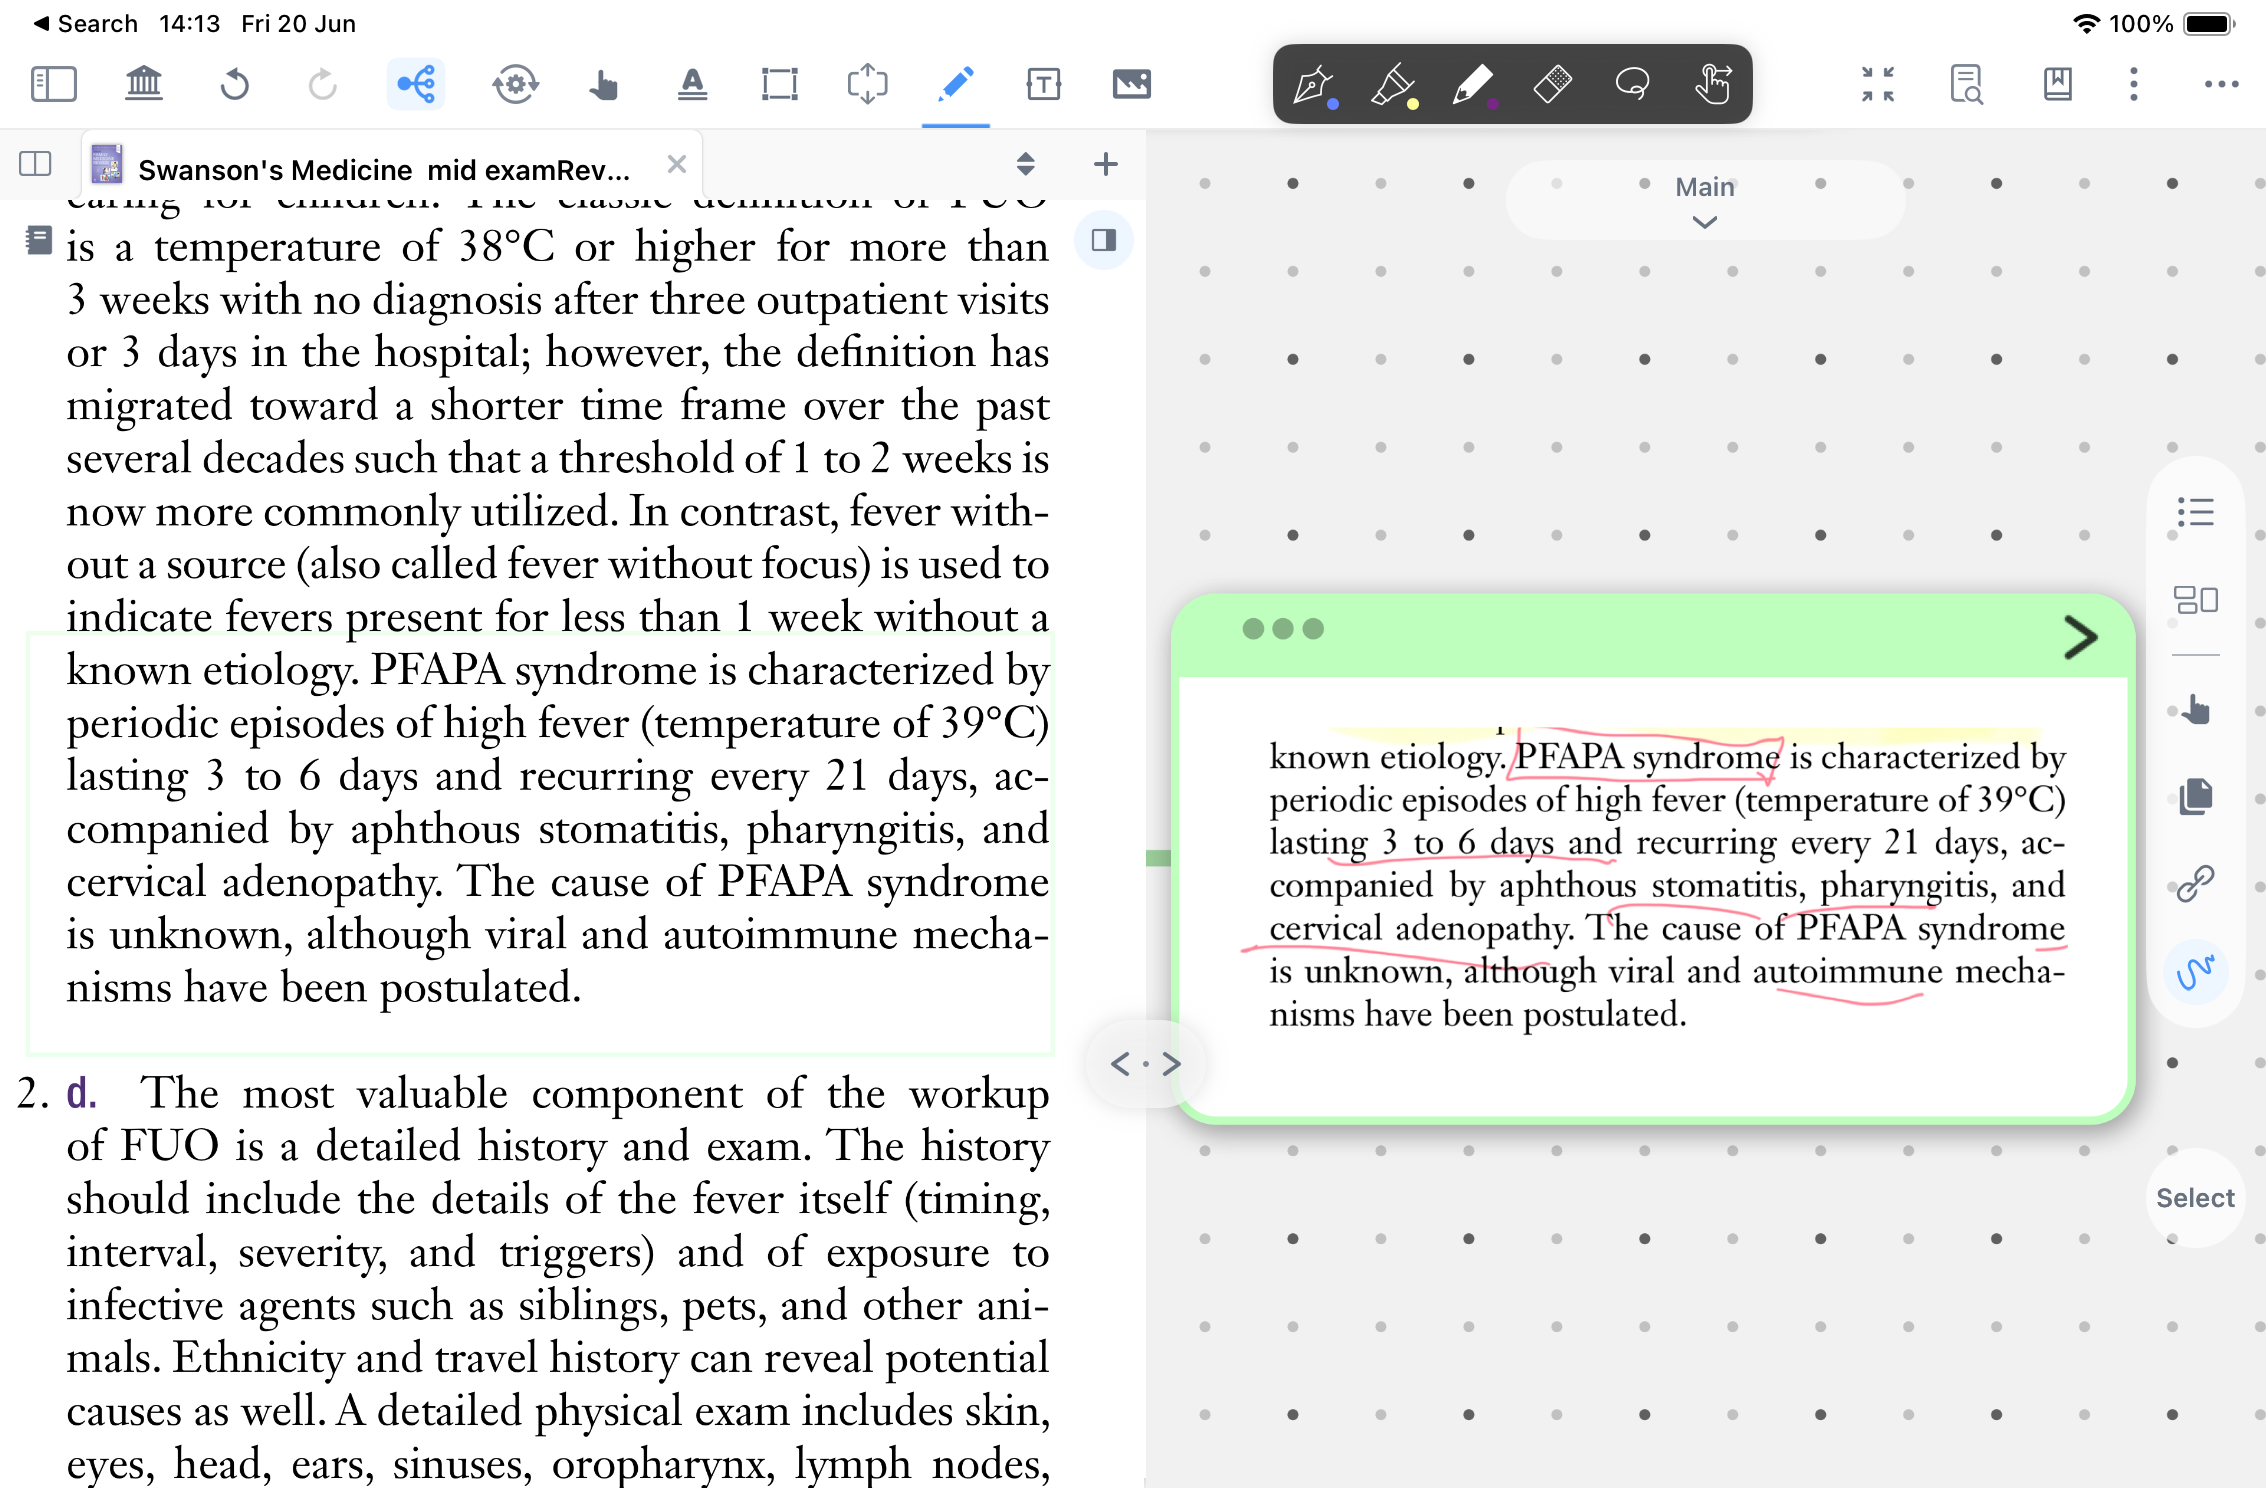Select the text underline annotation tool
The image size is (2266, 1488).
[692, 84]
